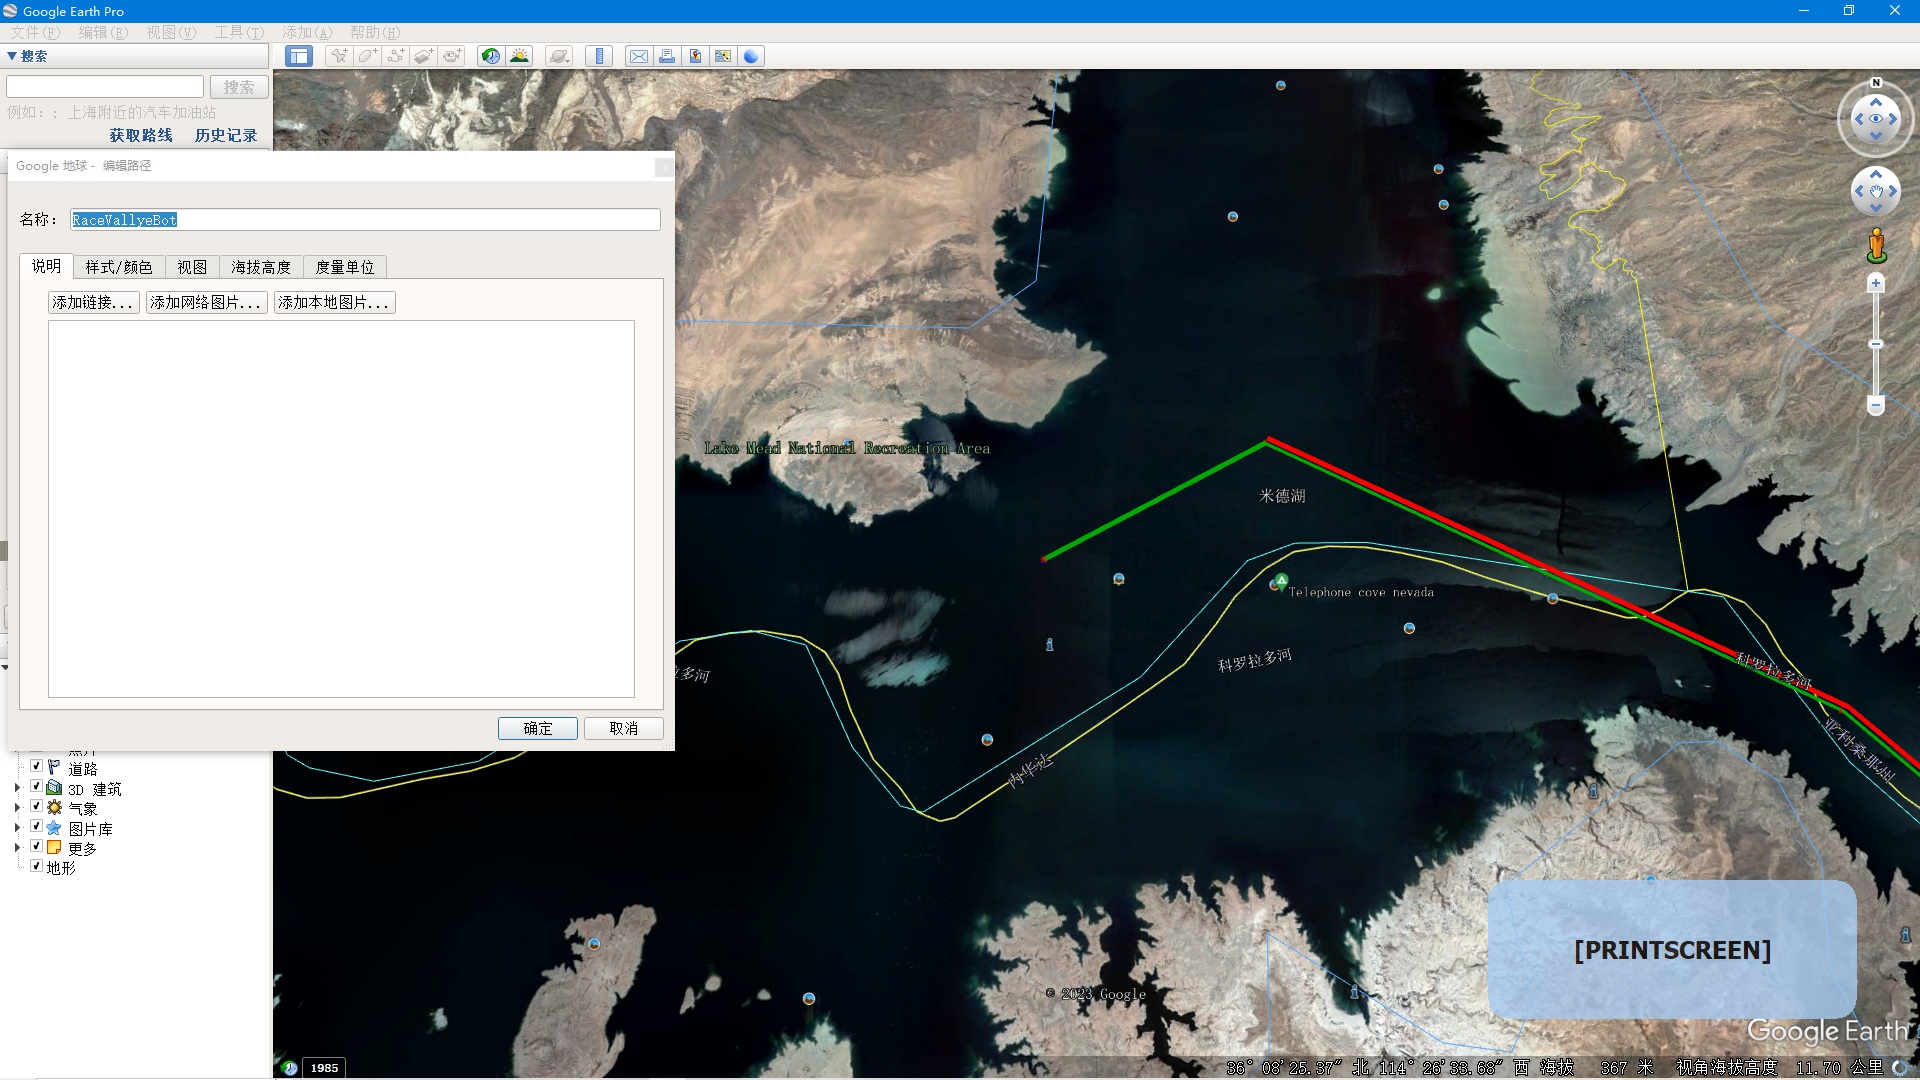Expand the 图片库 tree node
This screenshot has height=1080, width=1920.
point(17,828)
